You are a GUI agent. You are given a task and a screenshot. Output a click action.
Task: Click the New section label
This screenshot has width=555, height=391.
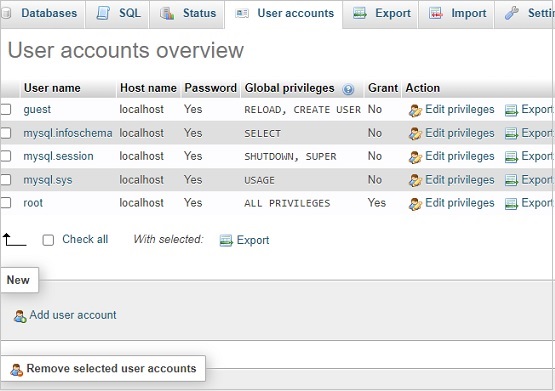[x=18, y=280]
